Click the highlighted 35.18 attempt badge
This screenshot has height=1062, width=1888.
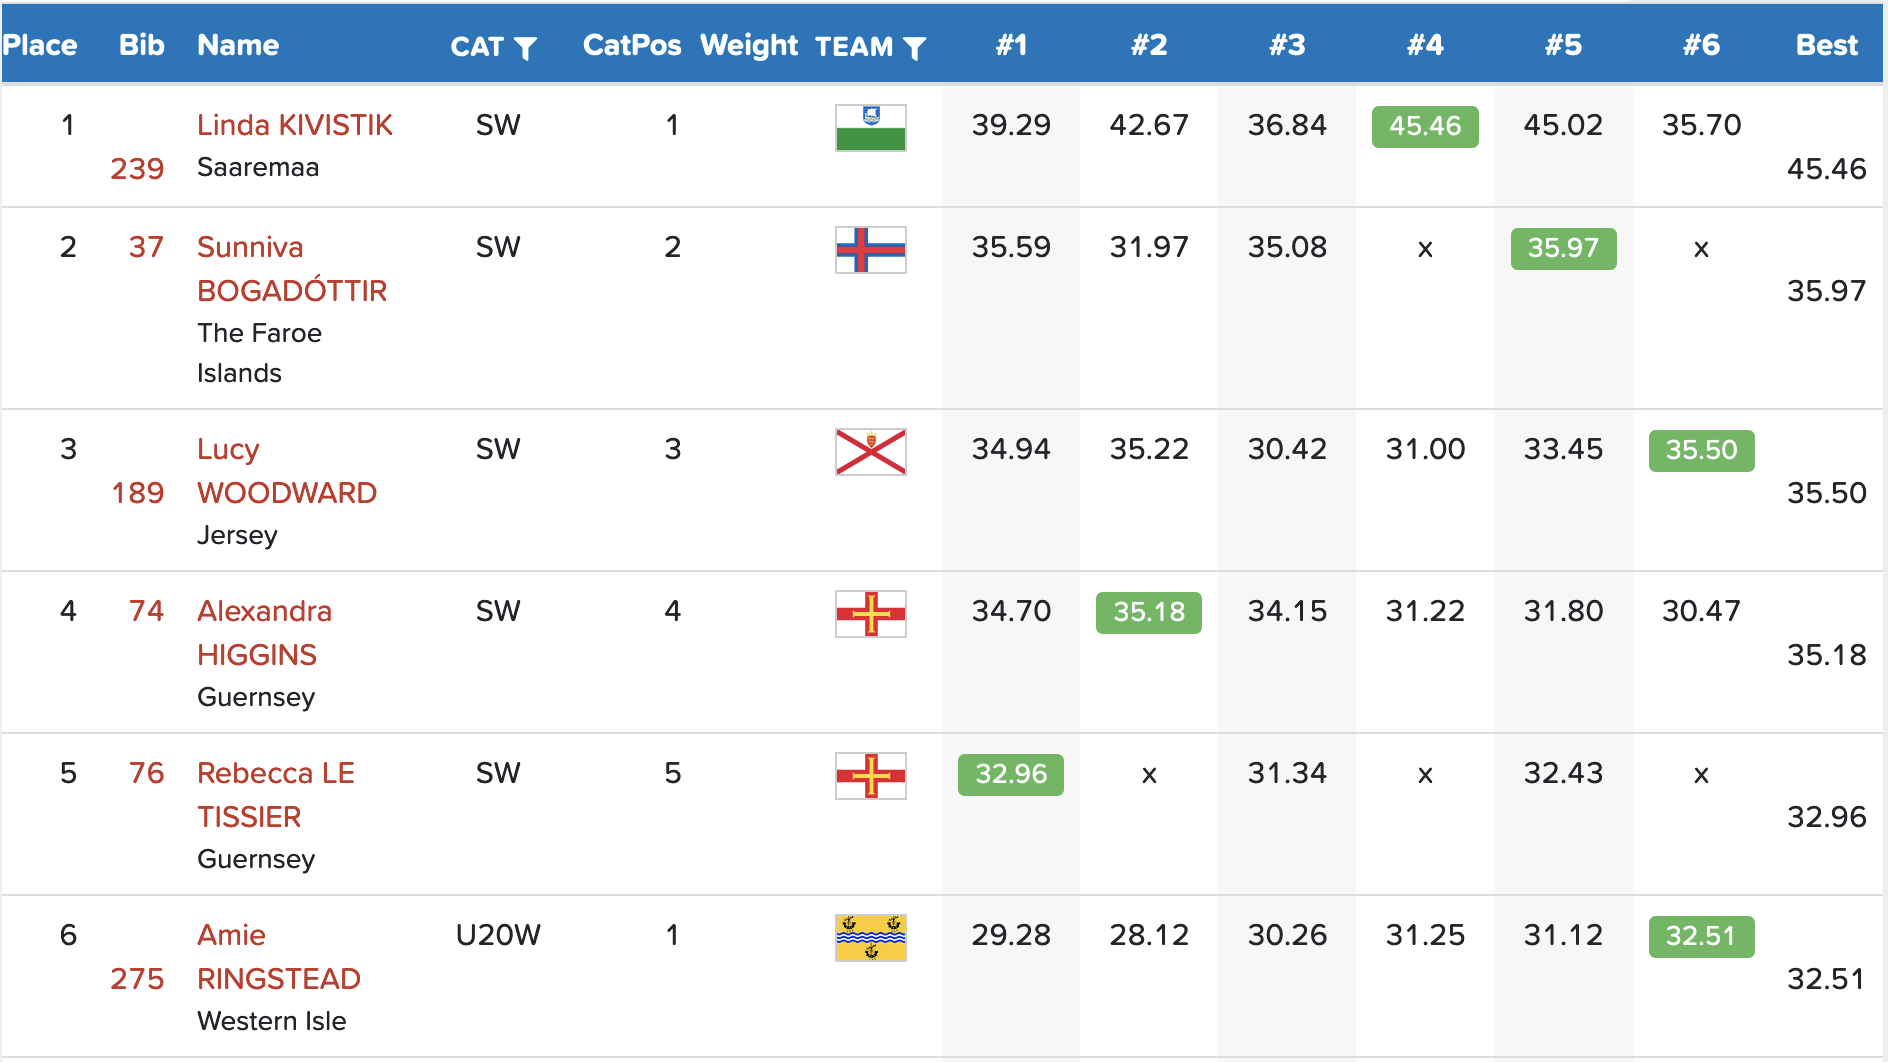(1148, 612)
